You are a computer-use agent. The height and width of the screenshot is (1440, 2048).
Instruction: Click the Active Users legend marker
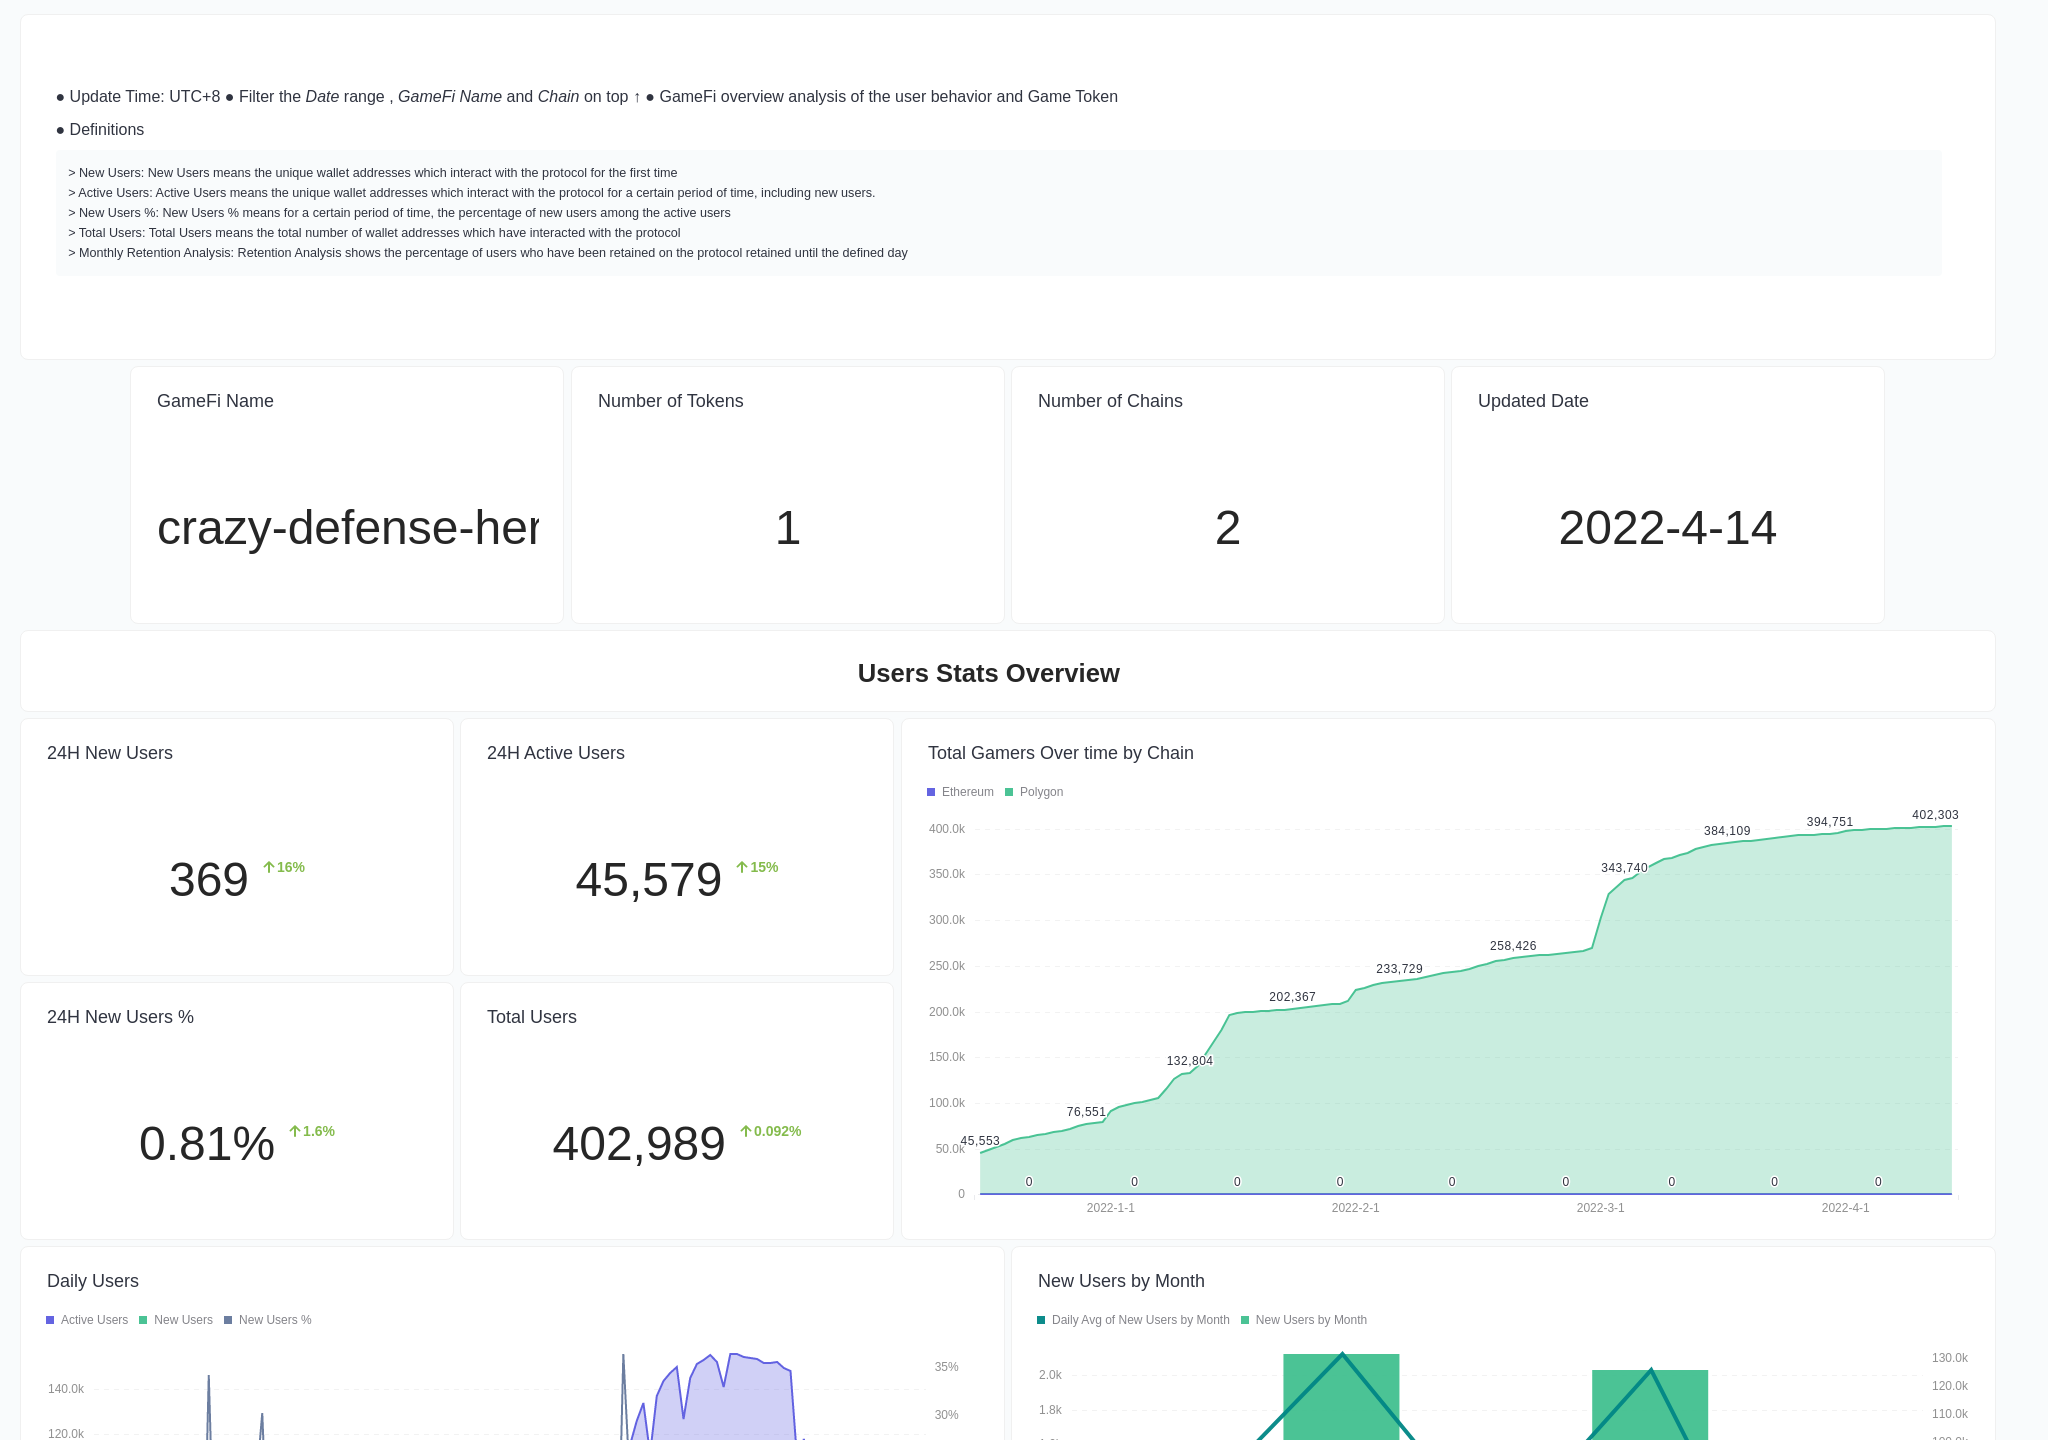[49, 1320]
